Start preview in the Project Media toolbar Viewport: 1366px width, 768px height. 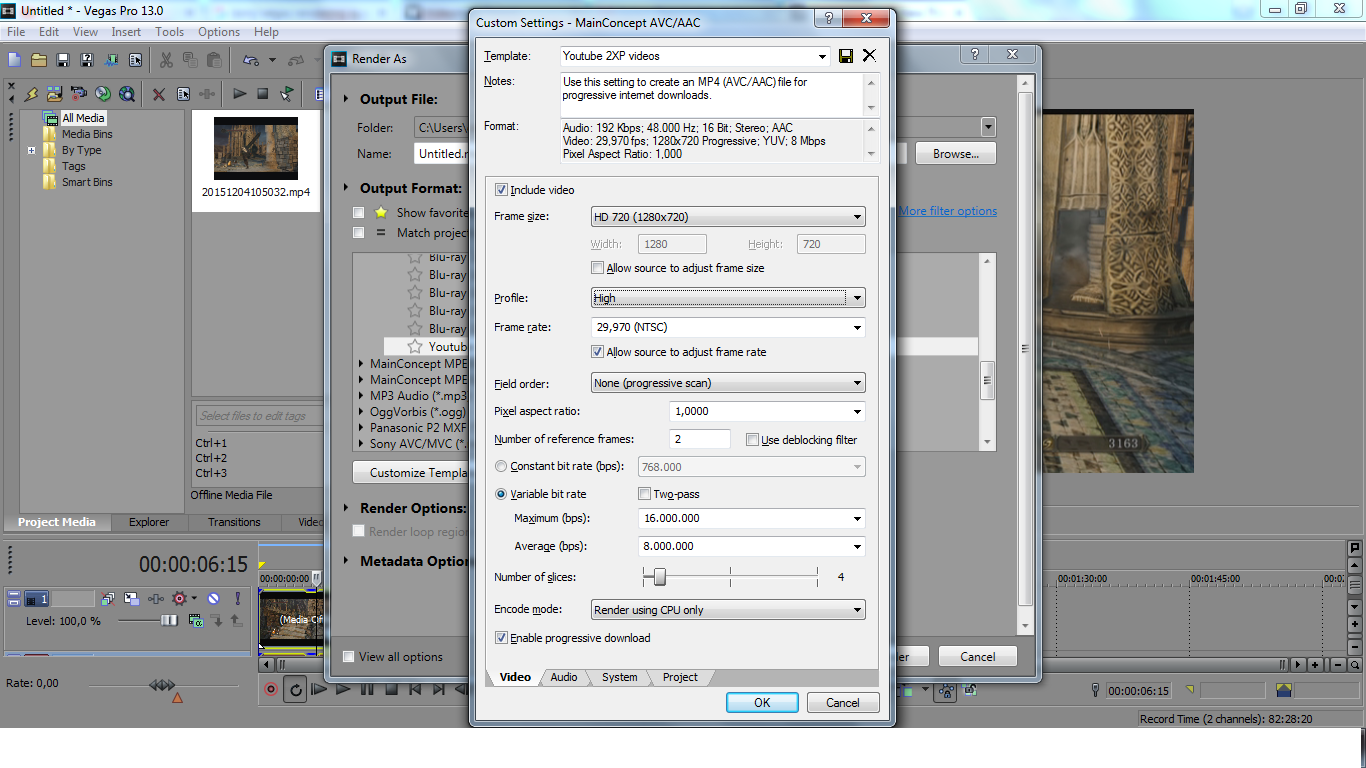point(239,94)
